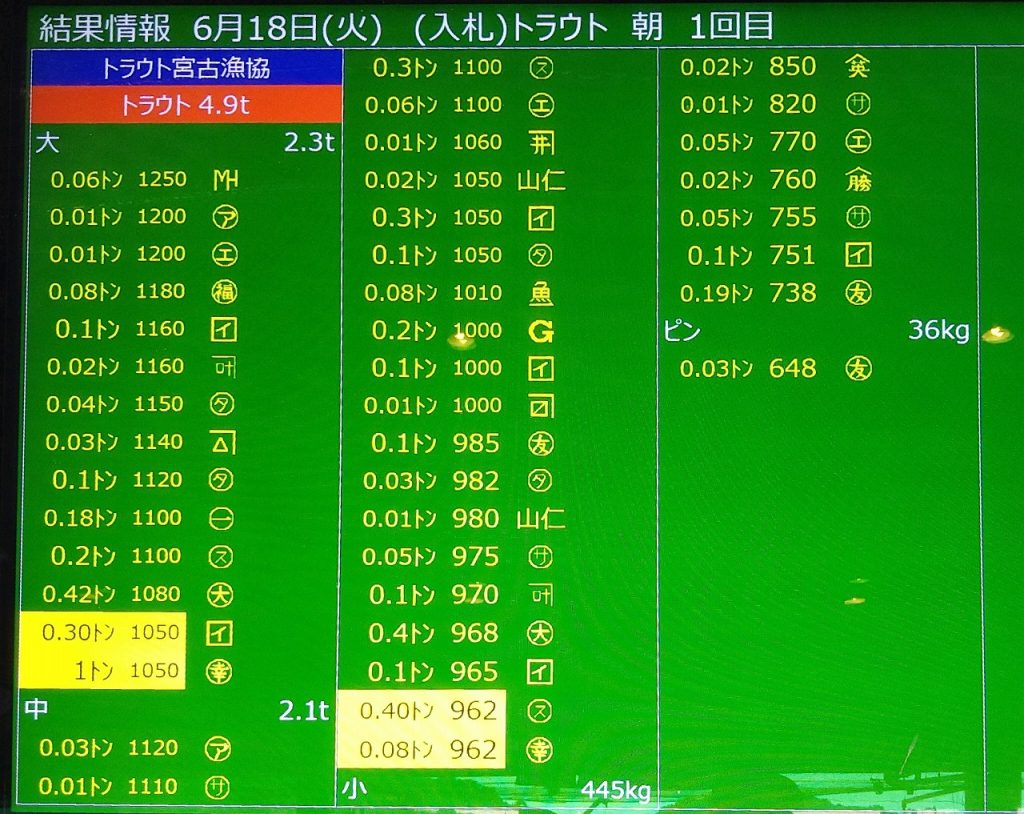The width and height of the screenshot is (1024, 814).
Task: Click the red トラウト 4.9t banner
Action: tap(185, 105)
